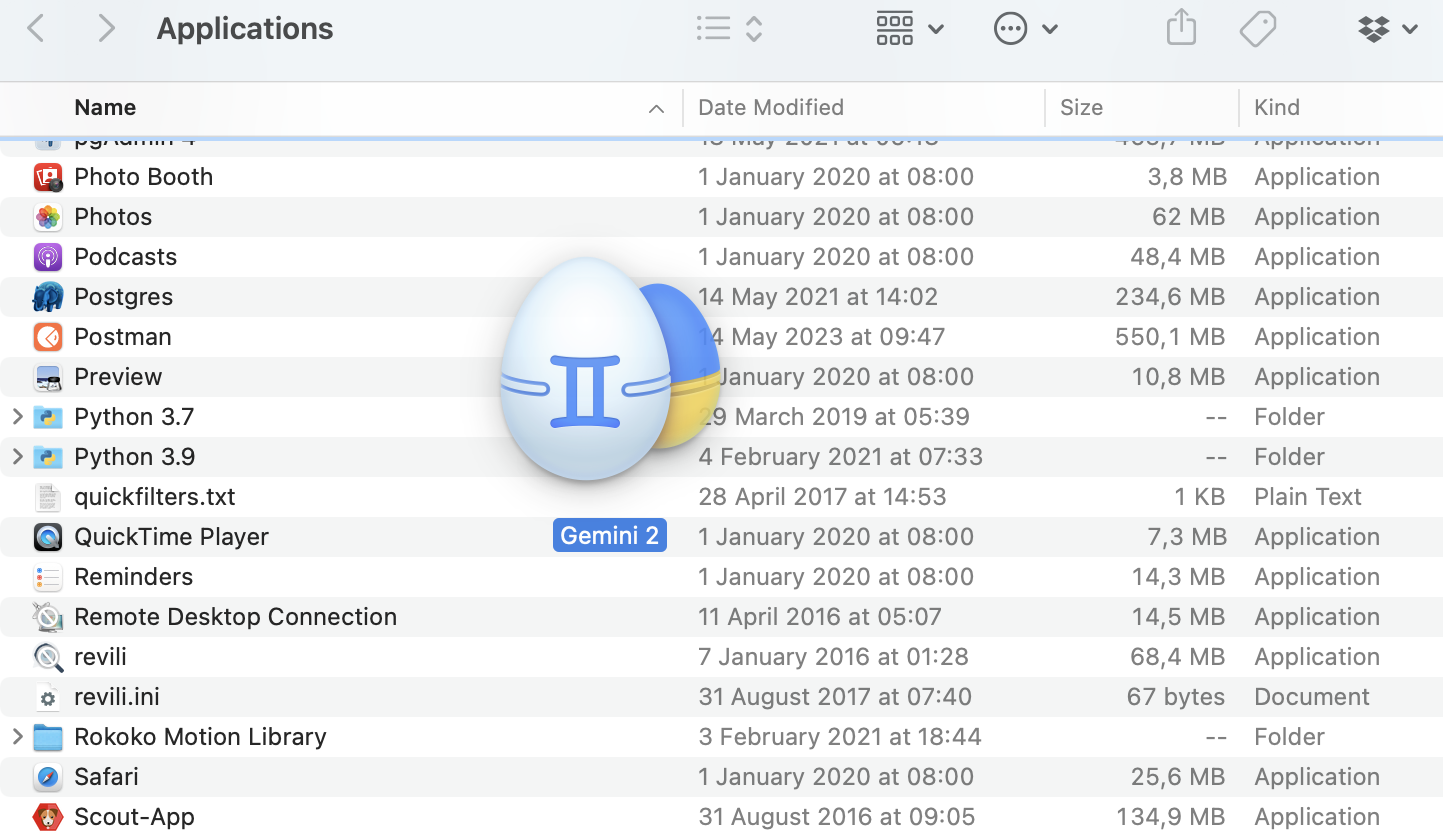Select the Reminders app icon

(48, 577)
